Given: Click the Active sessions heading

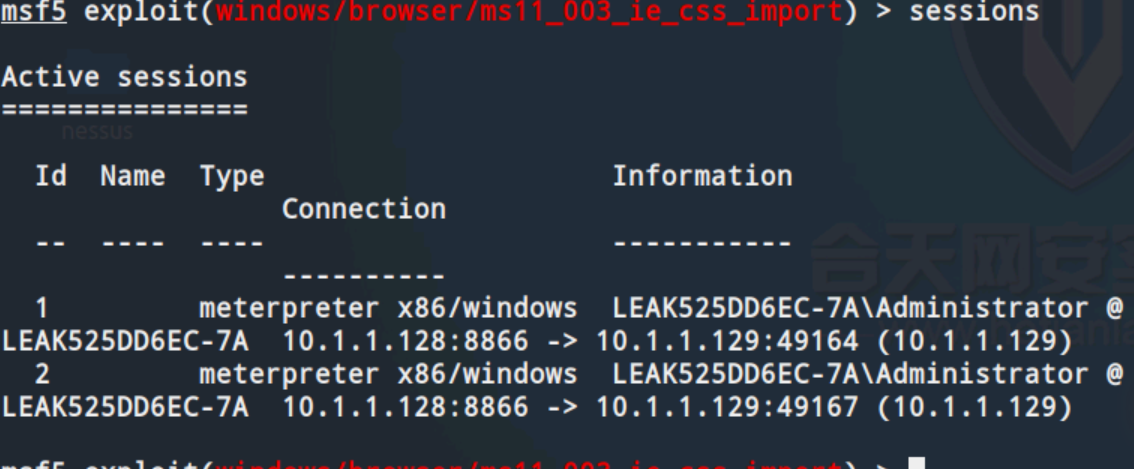Looking at the screenshot, I should coord(124,77).
